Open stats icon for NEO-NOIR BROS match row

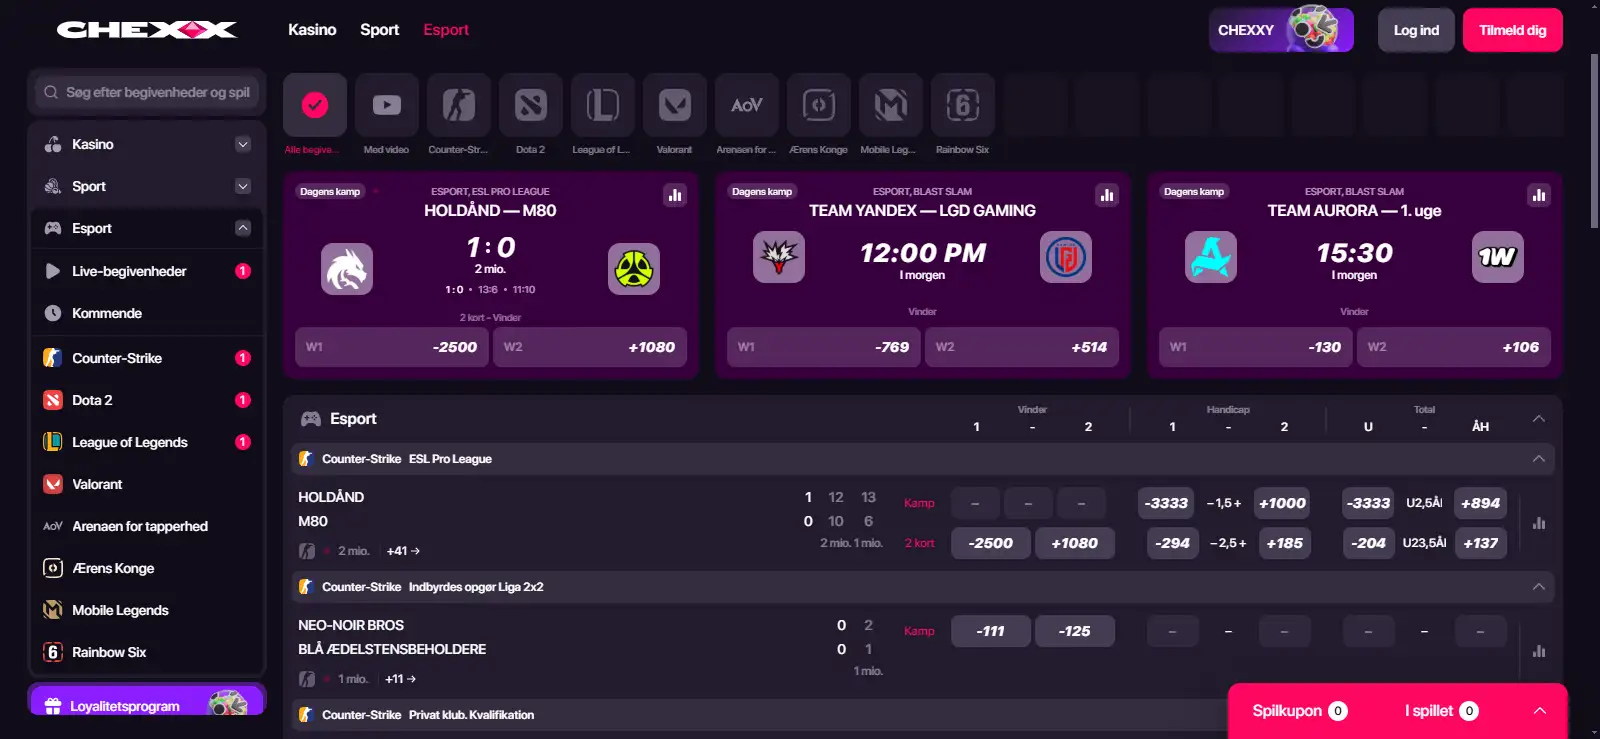pyautogui.click(x=1539, y=651)
